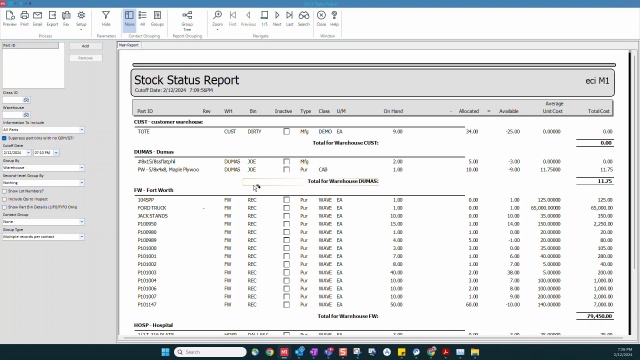Open the report Preview

tap(10, 18)
